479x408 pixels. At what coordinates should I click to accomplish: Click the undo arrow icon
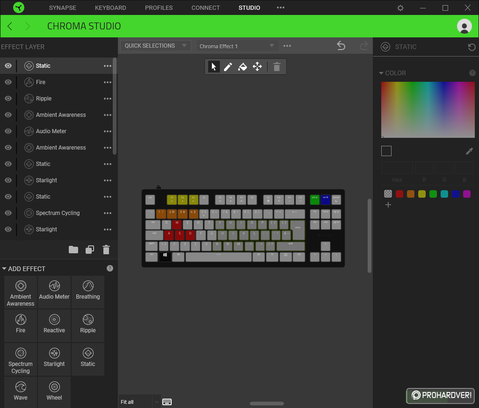coord(341,46)
